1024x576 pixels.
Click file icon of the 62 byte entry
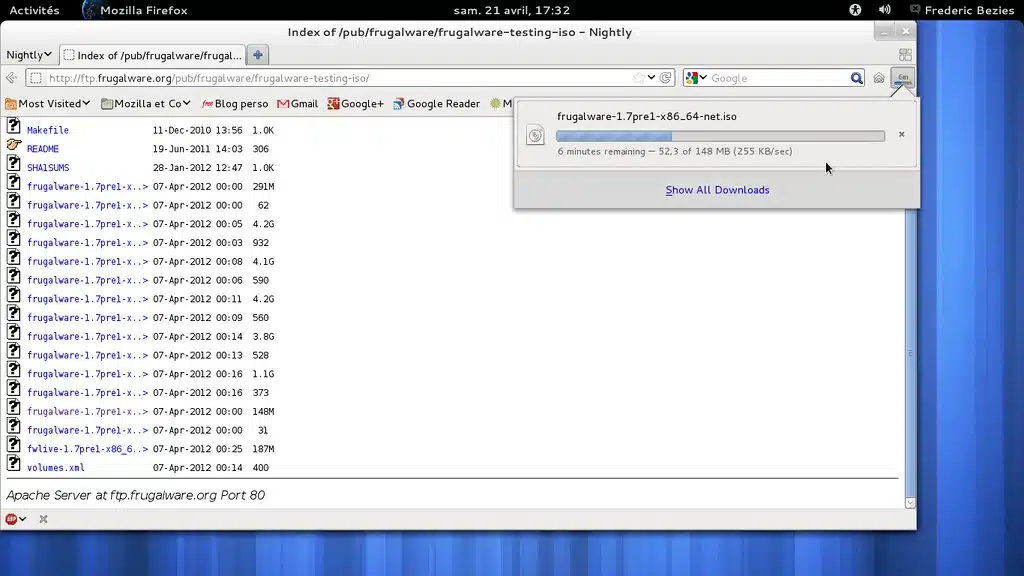[x=14, y=201]
